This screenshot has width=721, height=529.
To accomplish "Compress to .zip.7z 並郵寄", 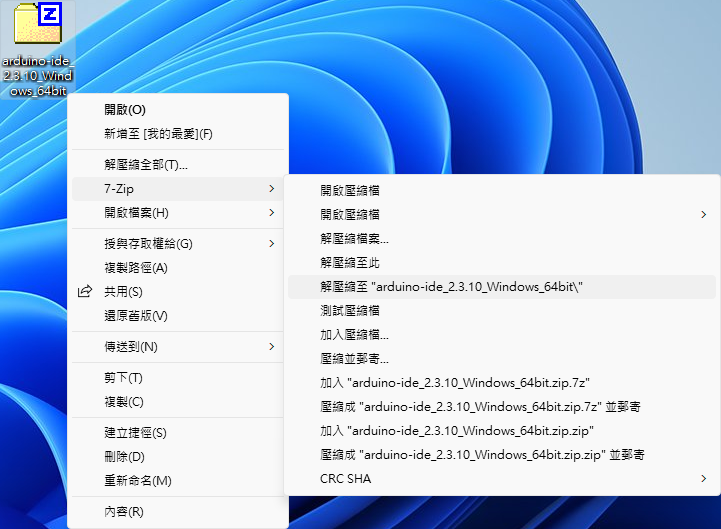I will [502, 407].
